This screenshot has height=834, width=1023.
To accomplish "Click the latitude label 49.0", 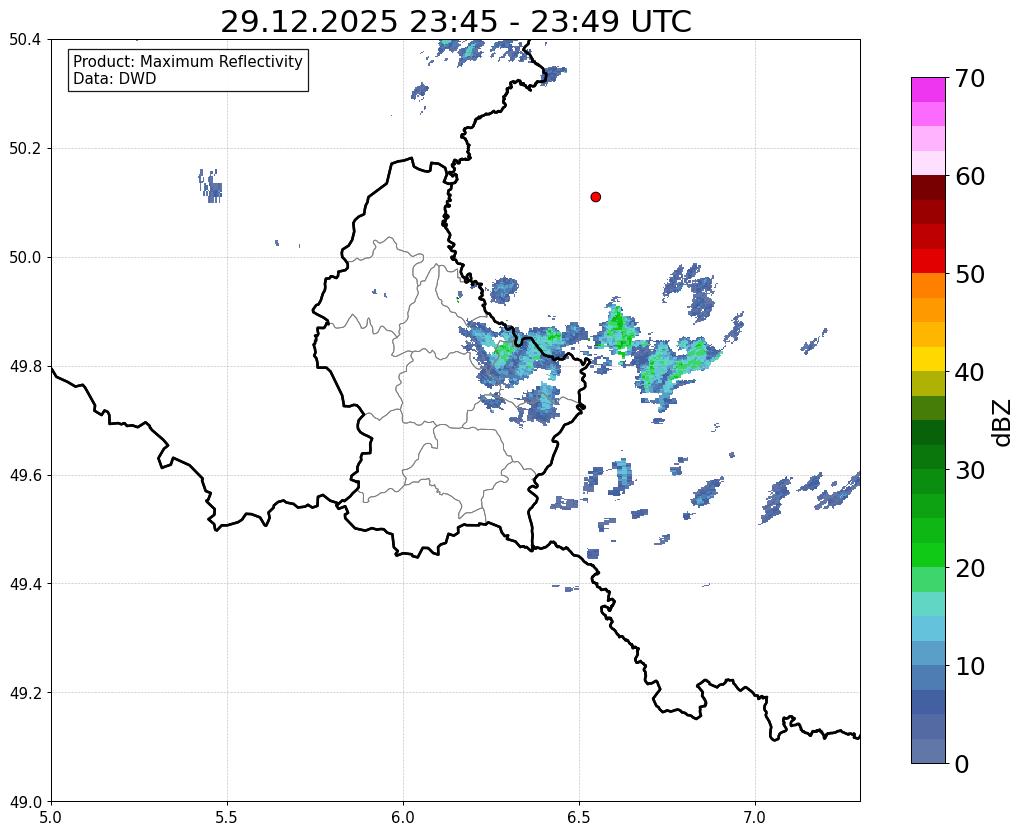I will click(x=25, y=802).
